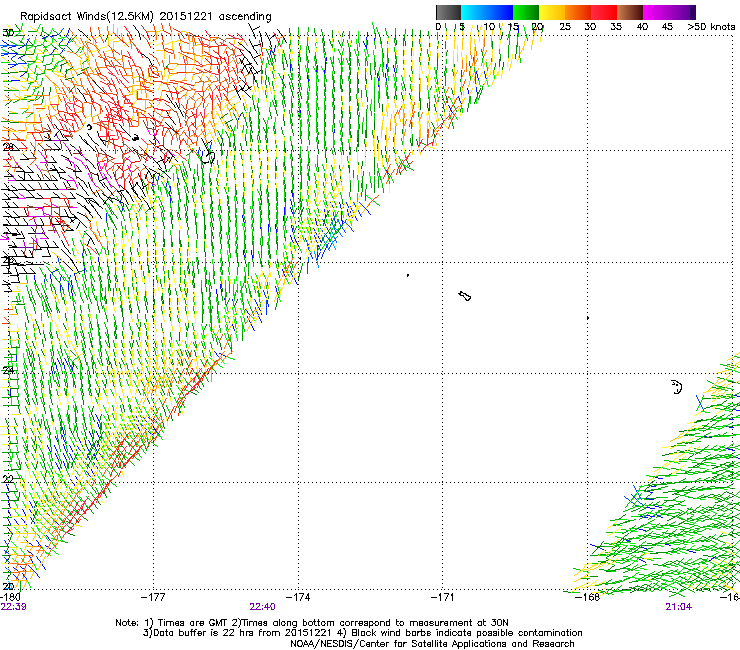Click the small island outline near -171 longitude
This screenshot has width=740, height=650.
point(465,296)
